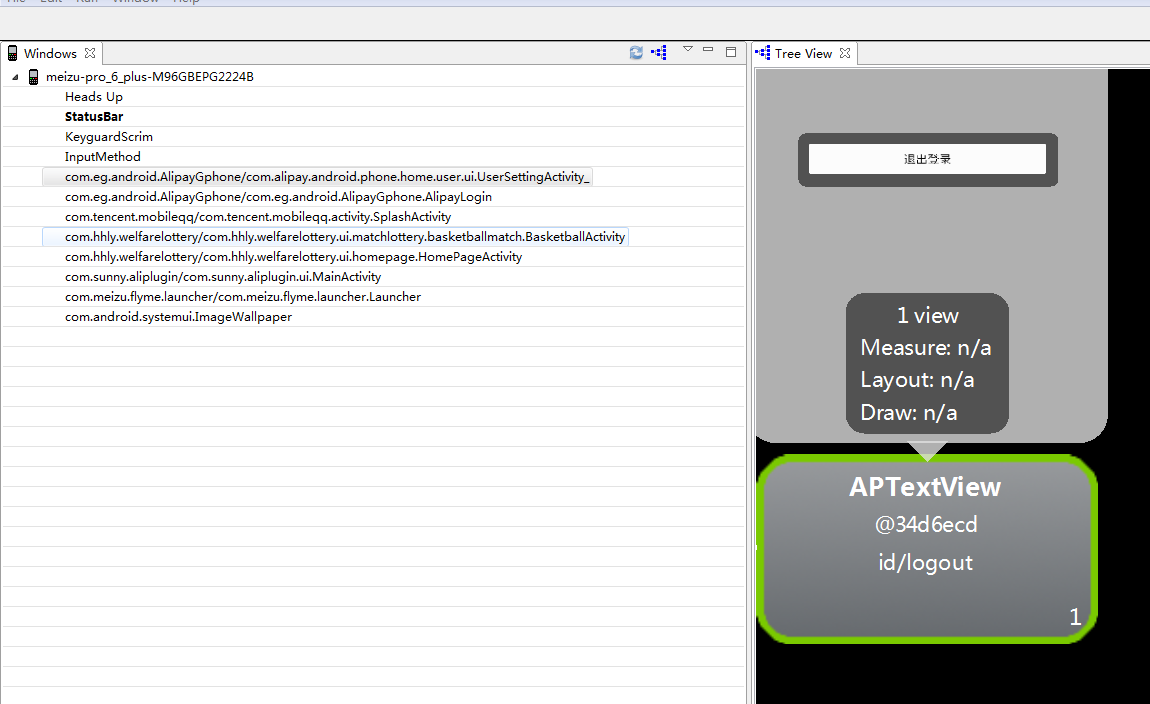Select the flyme launcher Launcher entry
The image size is (1150, 704).
(243, 297)
